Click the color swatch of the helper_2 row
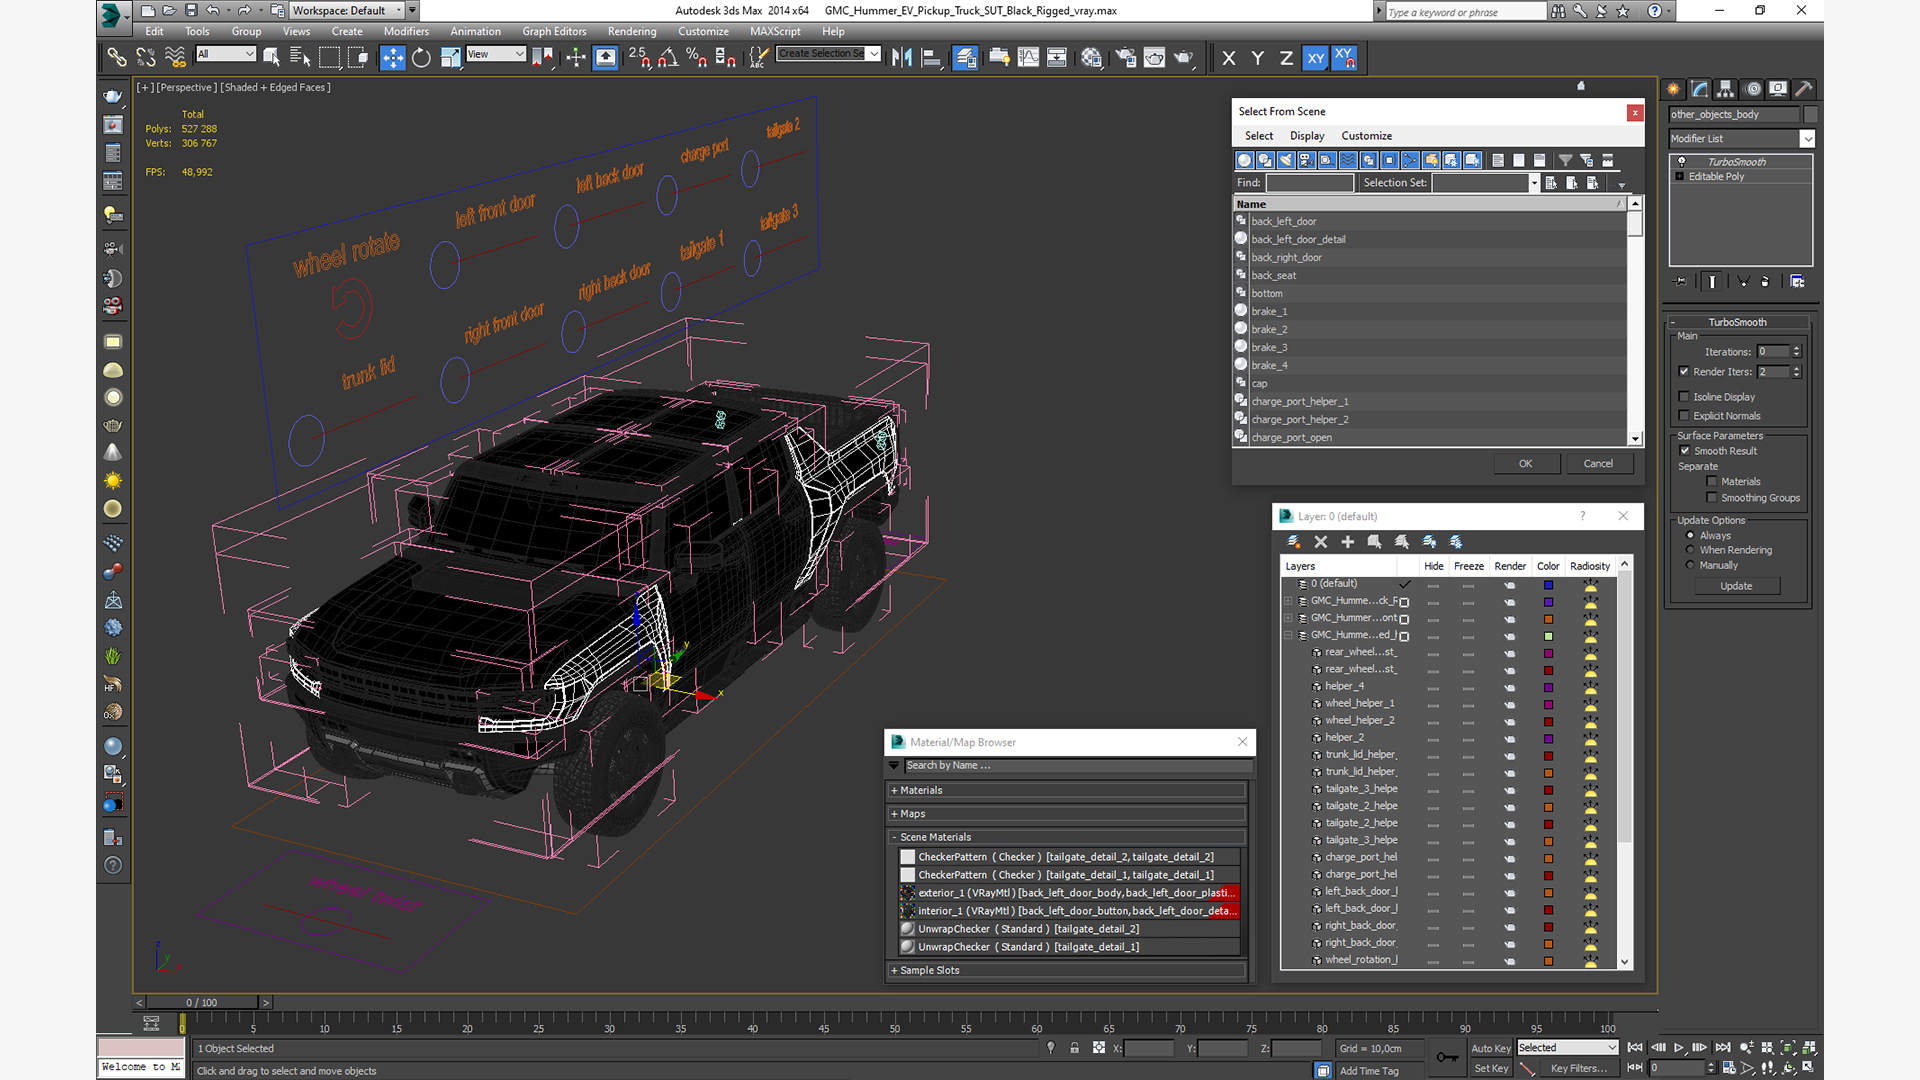 tap(1548, 738)
